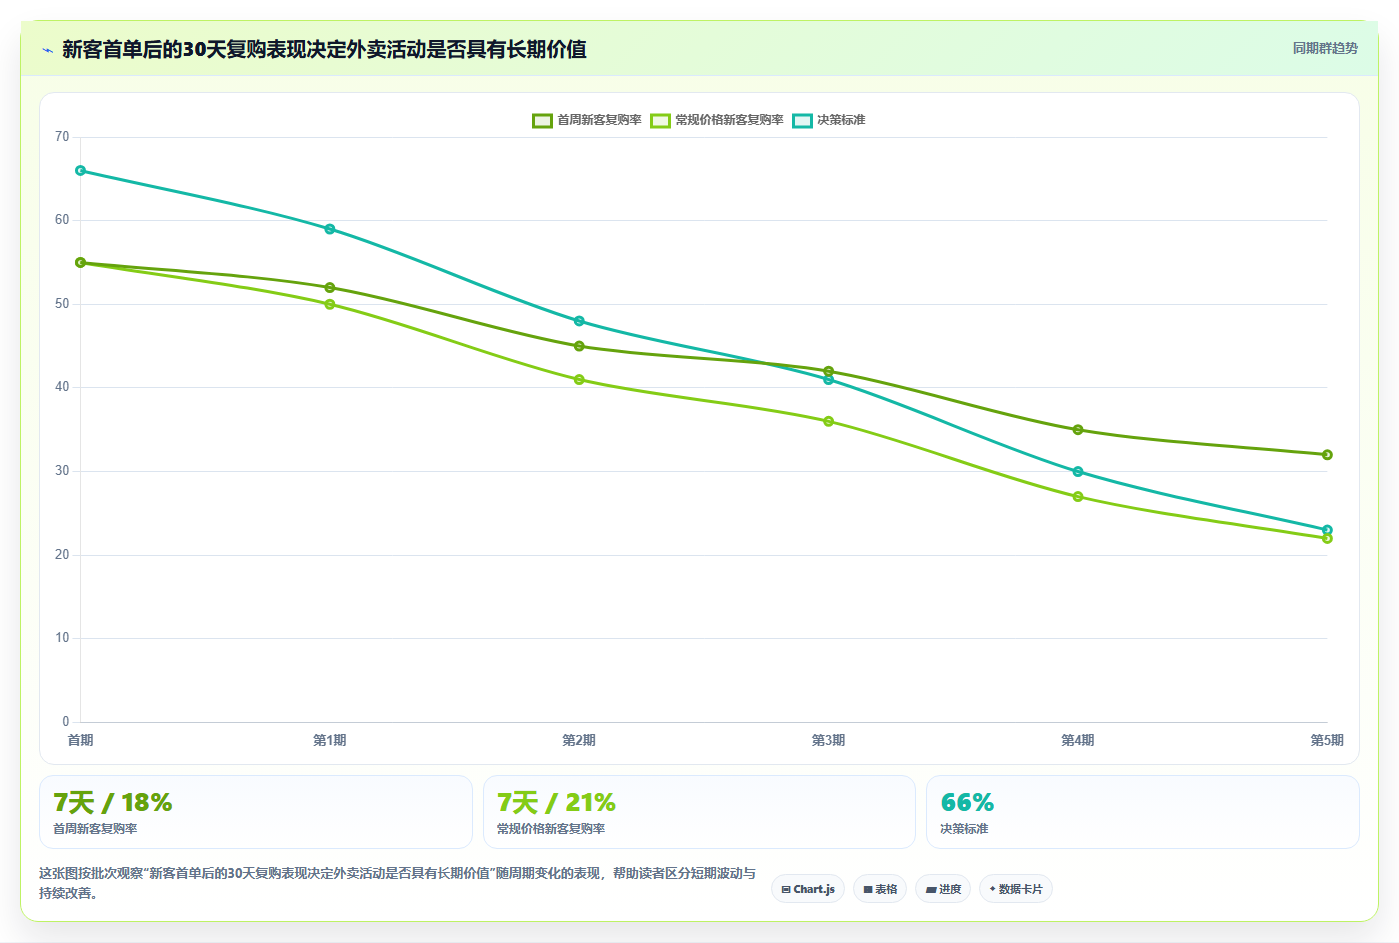
Task: Click the 20 y-axis tick label
Action: 62,555
